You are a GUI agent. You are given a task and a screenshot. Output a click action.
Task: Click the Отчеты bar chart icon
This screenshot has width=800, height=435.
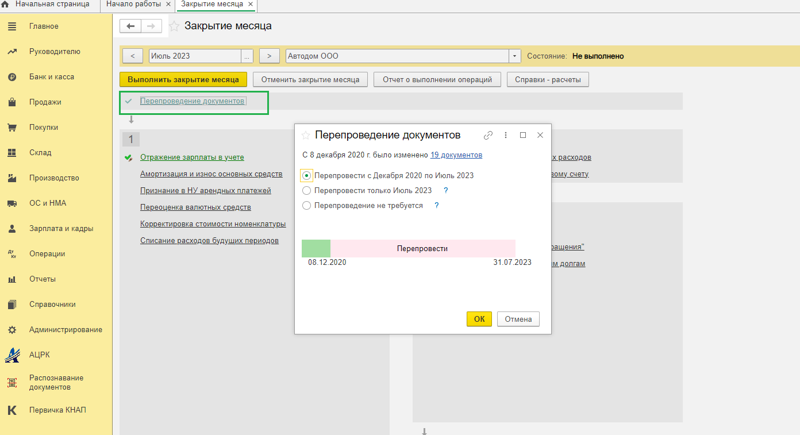click(12, 279)
